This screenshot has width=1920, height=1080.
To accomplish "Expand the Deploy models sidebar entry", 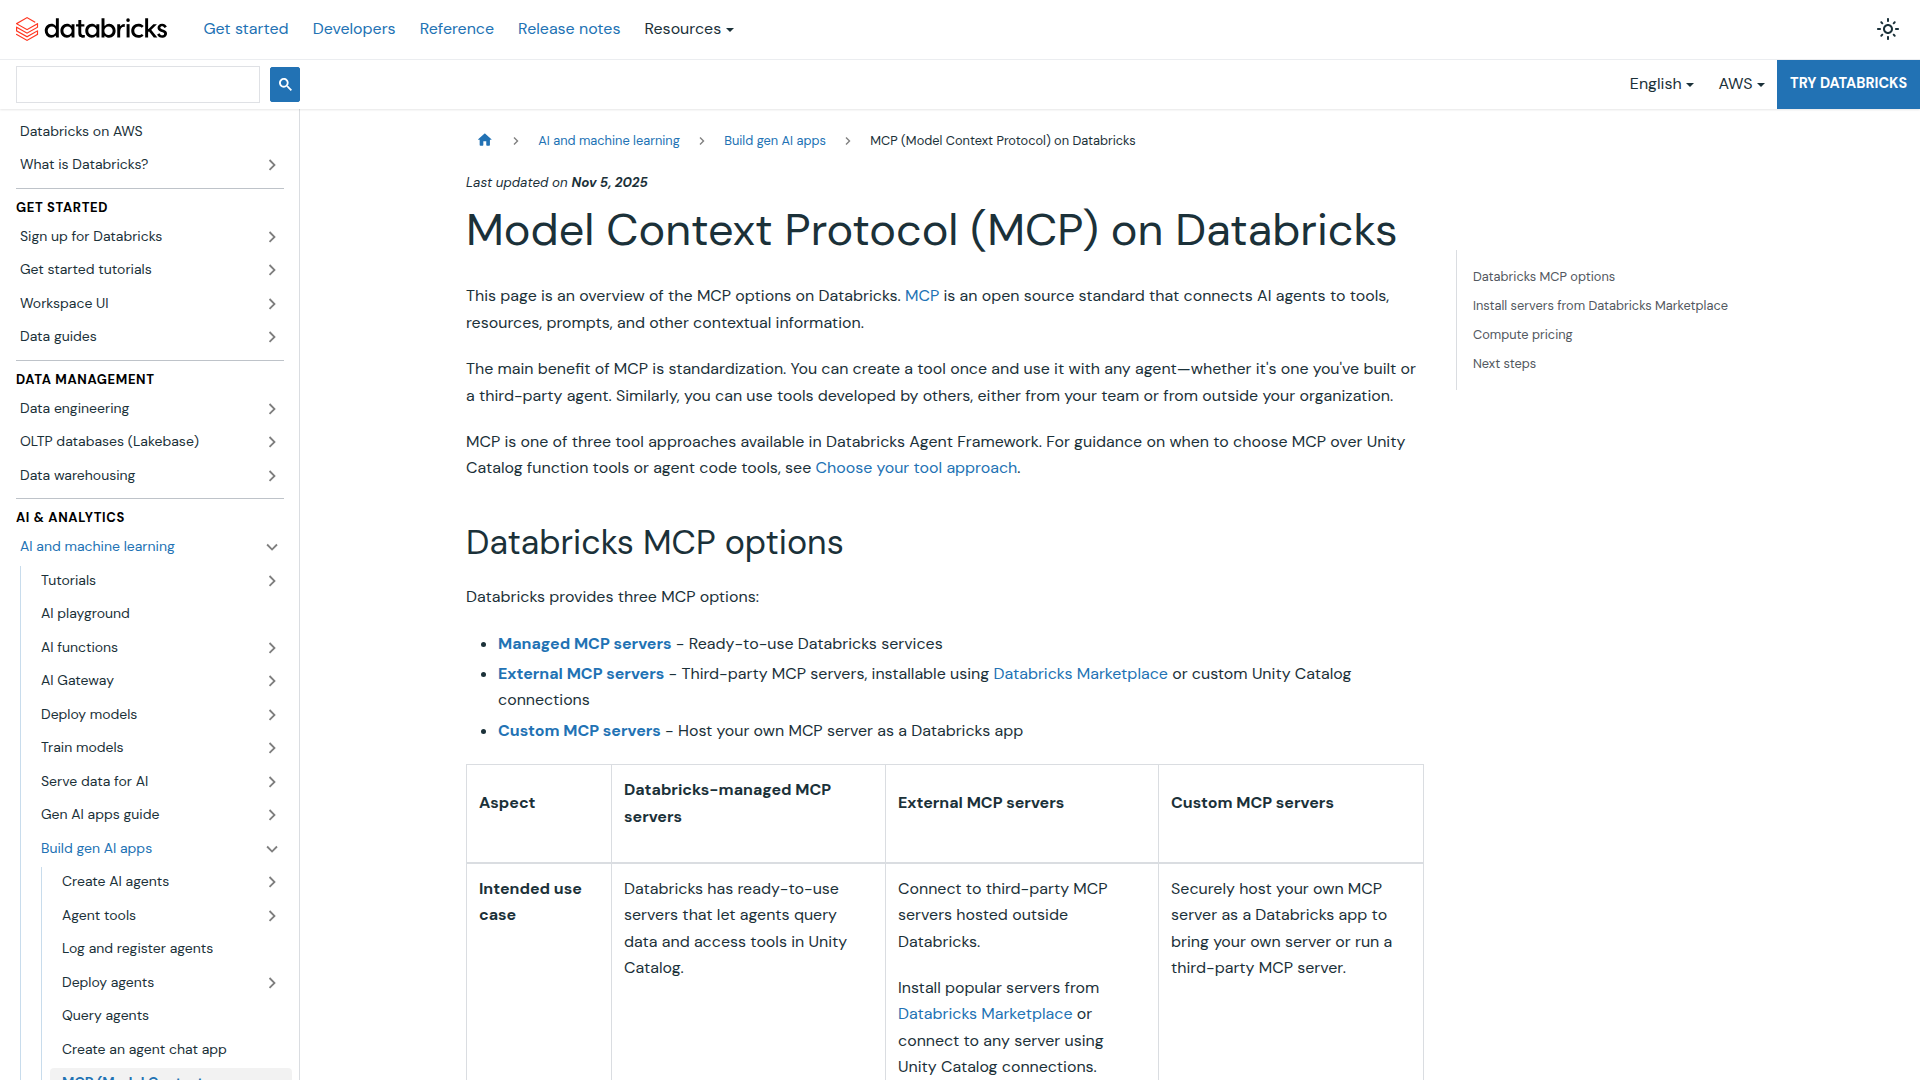I will pyautogui.click(x=271, y=714).
